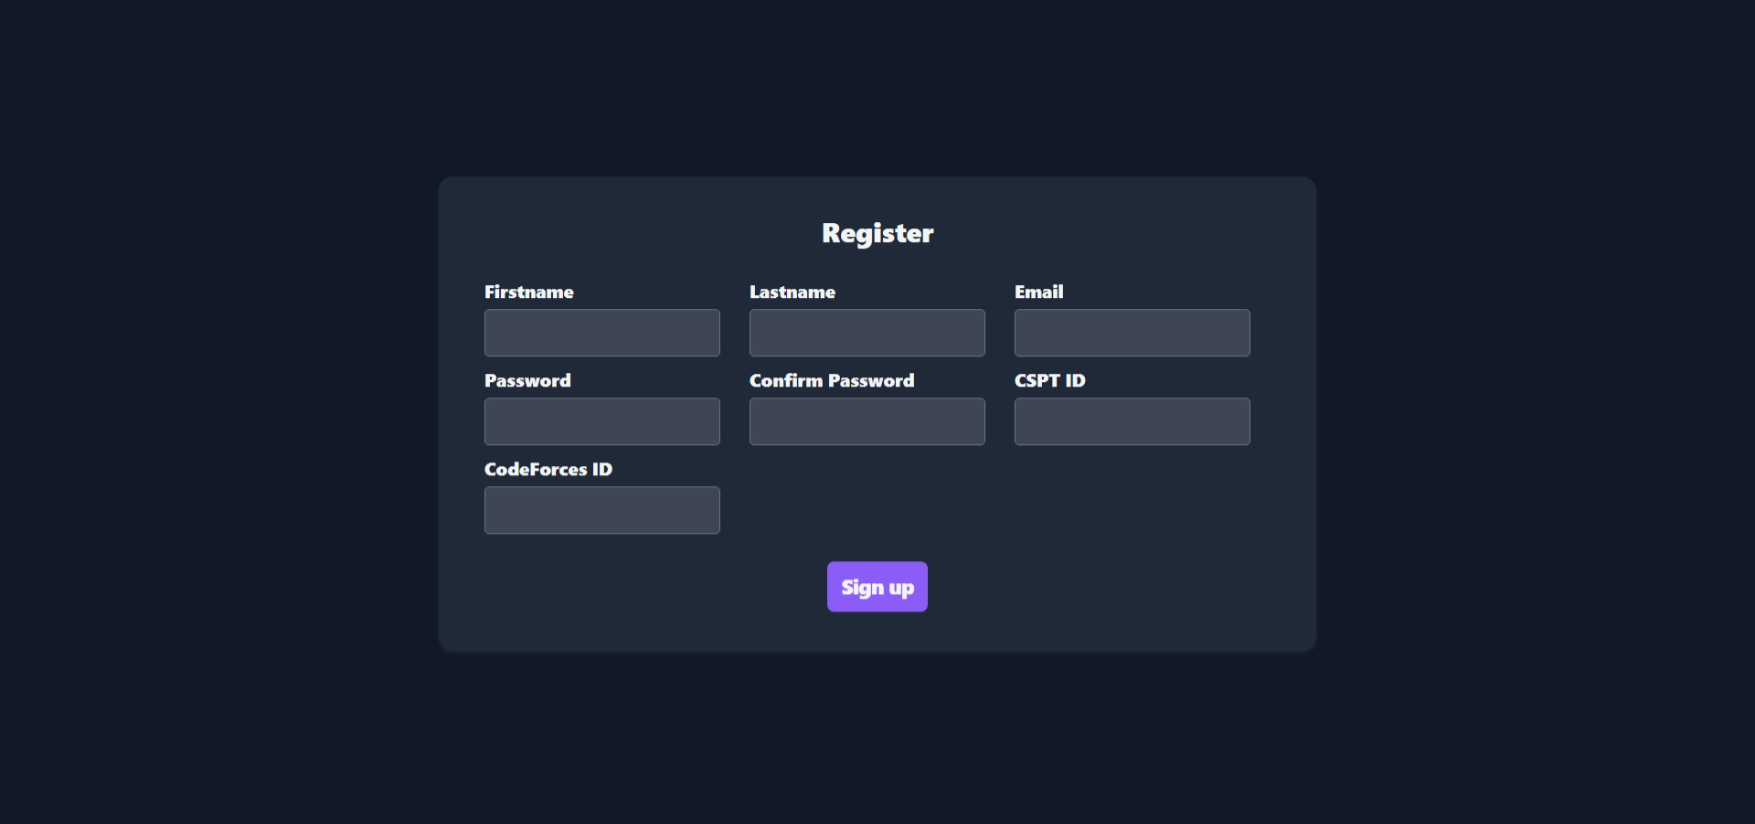This screenshot has height=824, width=1755.
Task: Select the CodeForces ID input field
Action: (601, 509)
